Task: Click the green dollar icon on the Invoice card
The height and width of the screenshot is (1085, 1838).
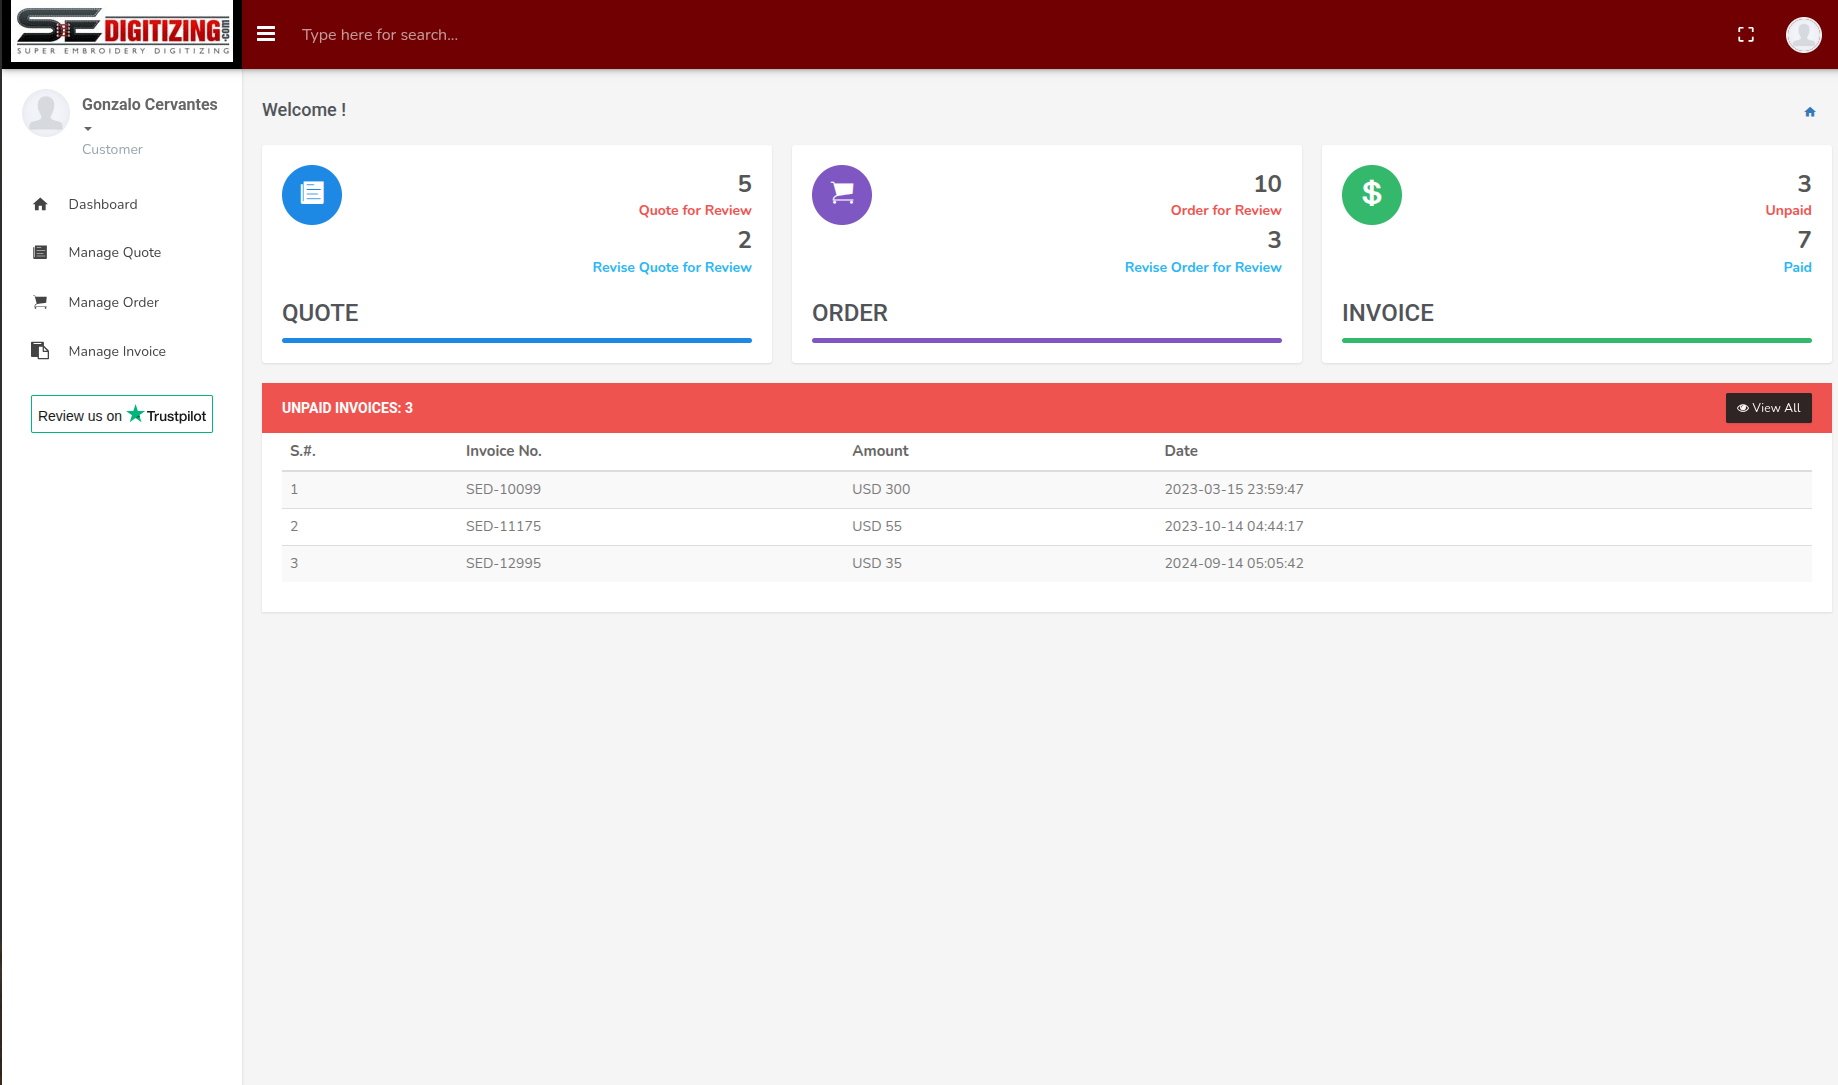Action: click(x=1371, y=194)
